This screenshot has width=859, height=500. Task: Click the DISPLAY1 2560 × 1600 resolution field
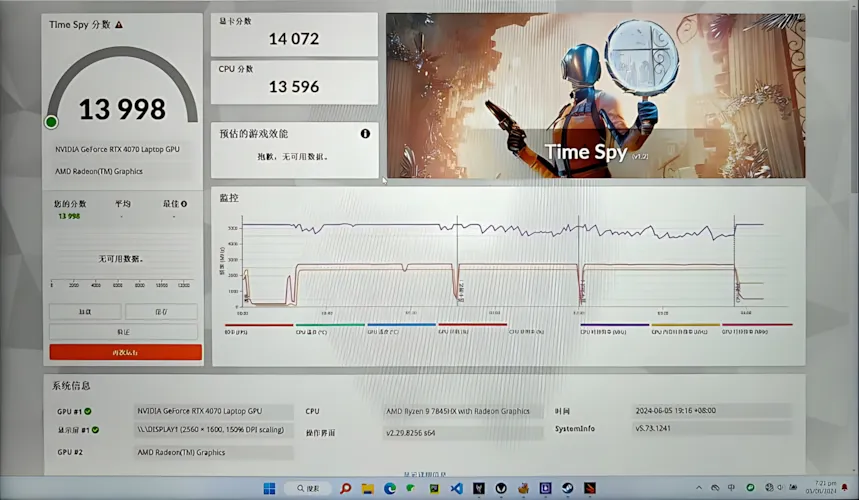click(214, 430)
